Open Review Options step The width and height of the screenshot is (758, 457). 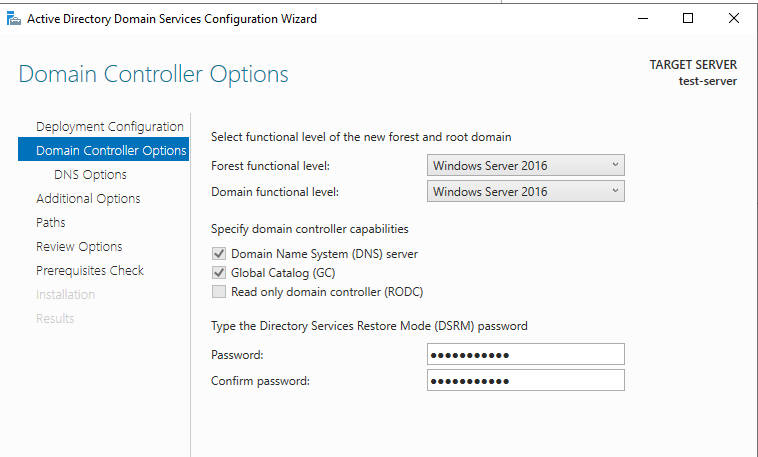(x=79, y=247)
